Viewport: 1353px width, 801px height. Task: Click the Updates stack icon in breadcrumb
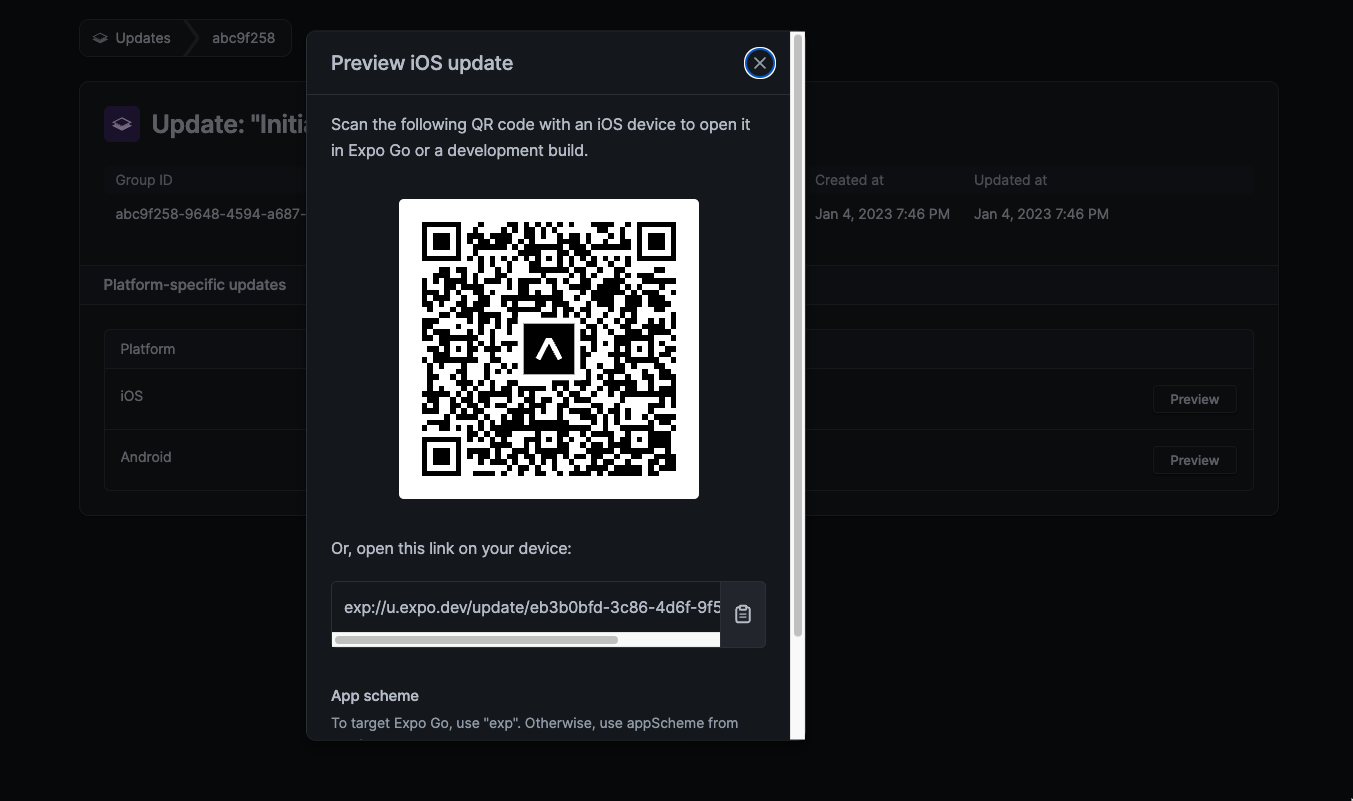click(100, 38)
